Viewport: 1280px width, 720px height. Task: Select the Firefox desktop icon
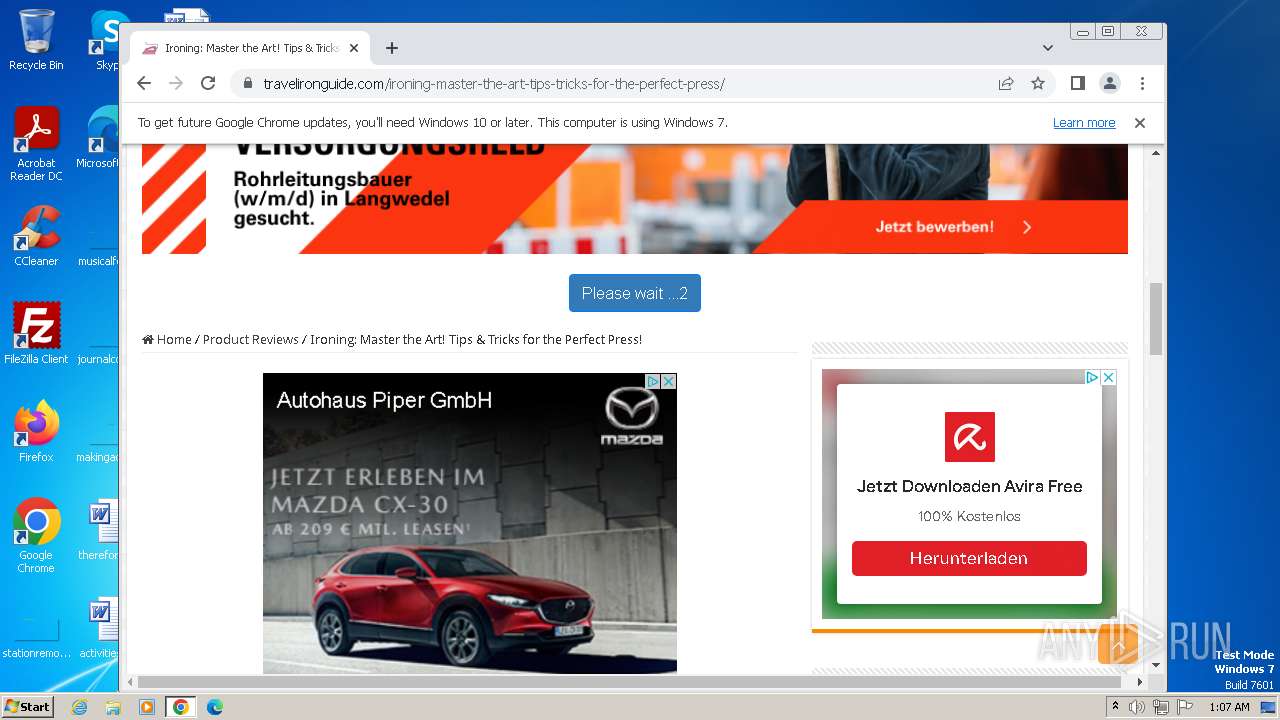(36, 432)
